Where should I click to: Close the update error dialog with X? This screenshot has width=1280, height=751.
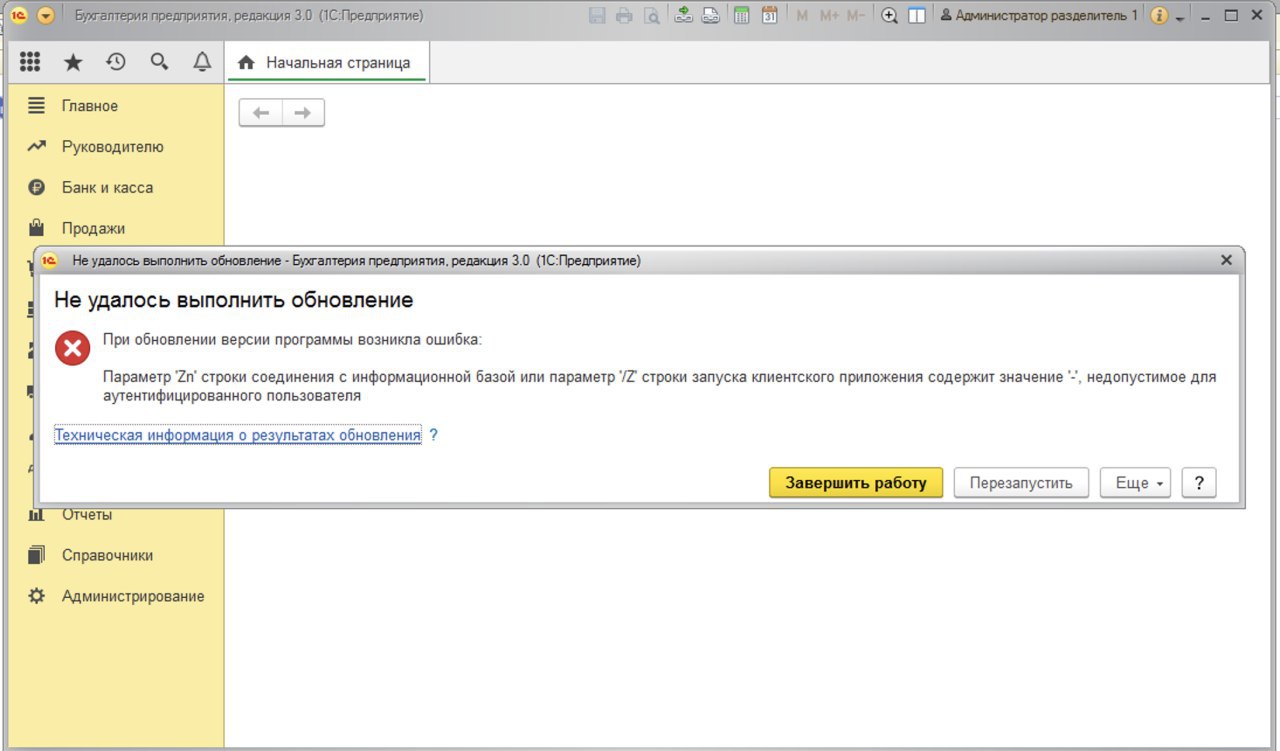[x=1226, y=260]
